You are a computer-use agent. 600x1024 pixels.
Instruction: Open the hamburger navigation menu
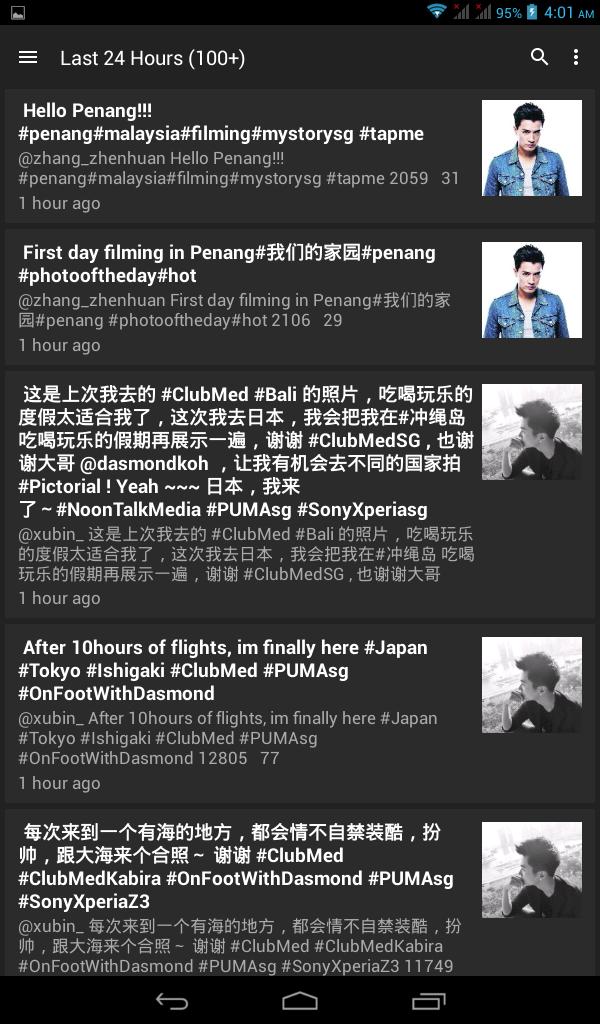pos(28,57)
